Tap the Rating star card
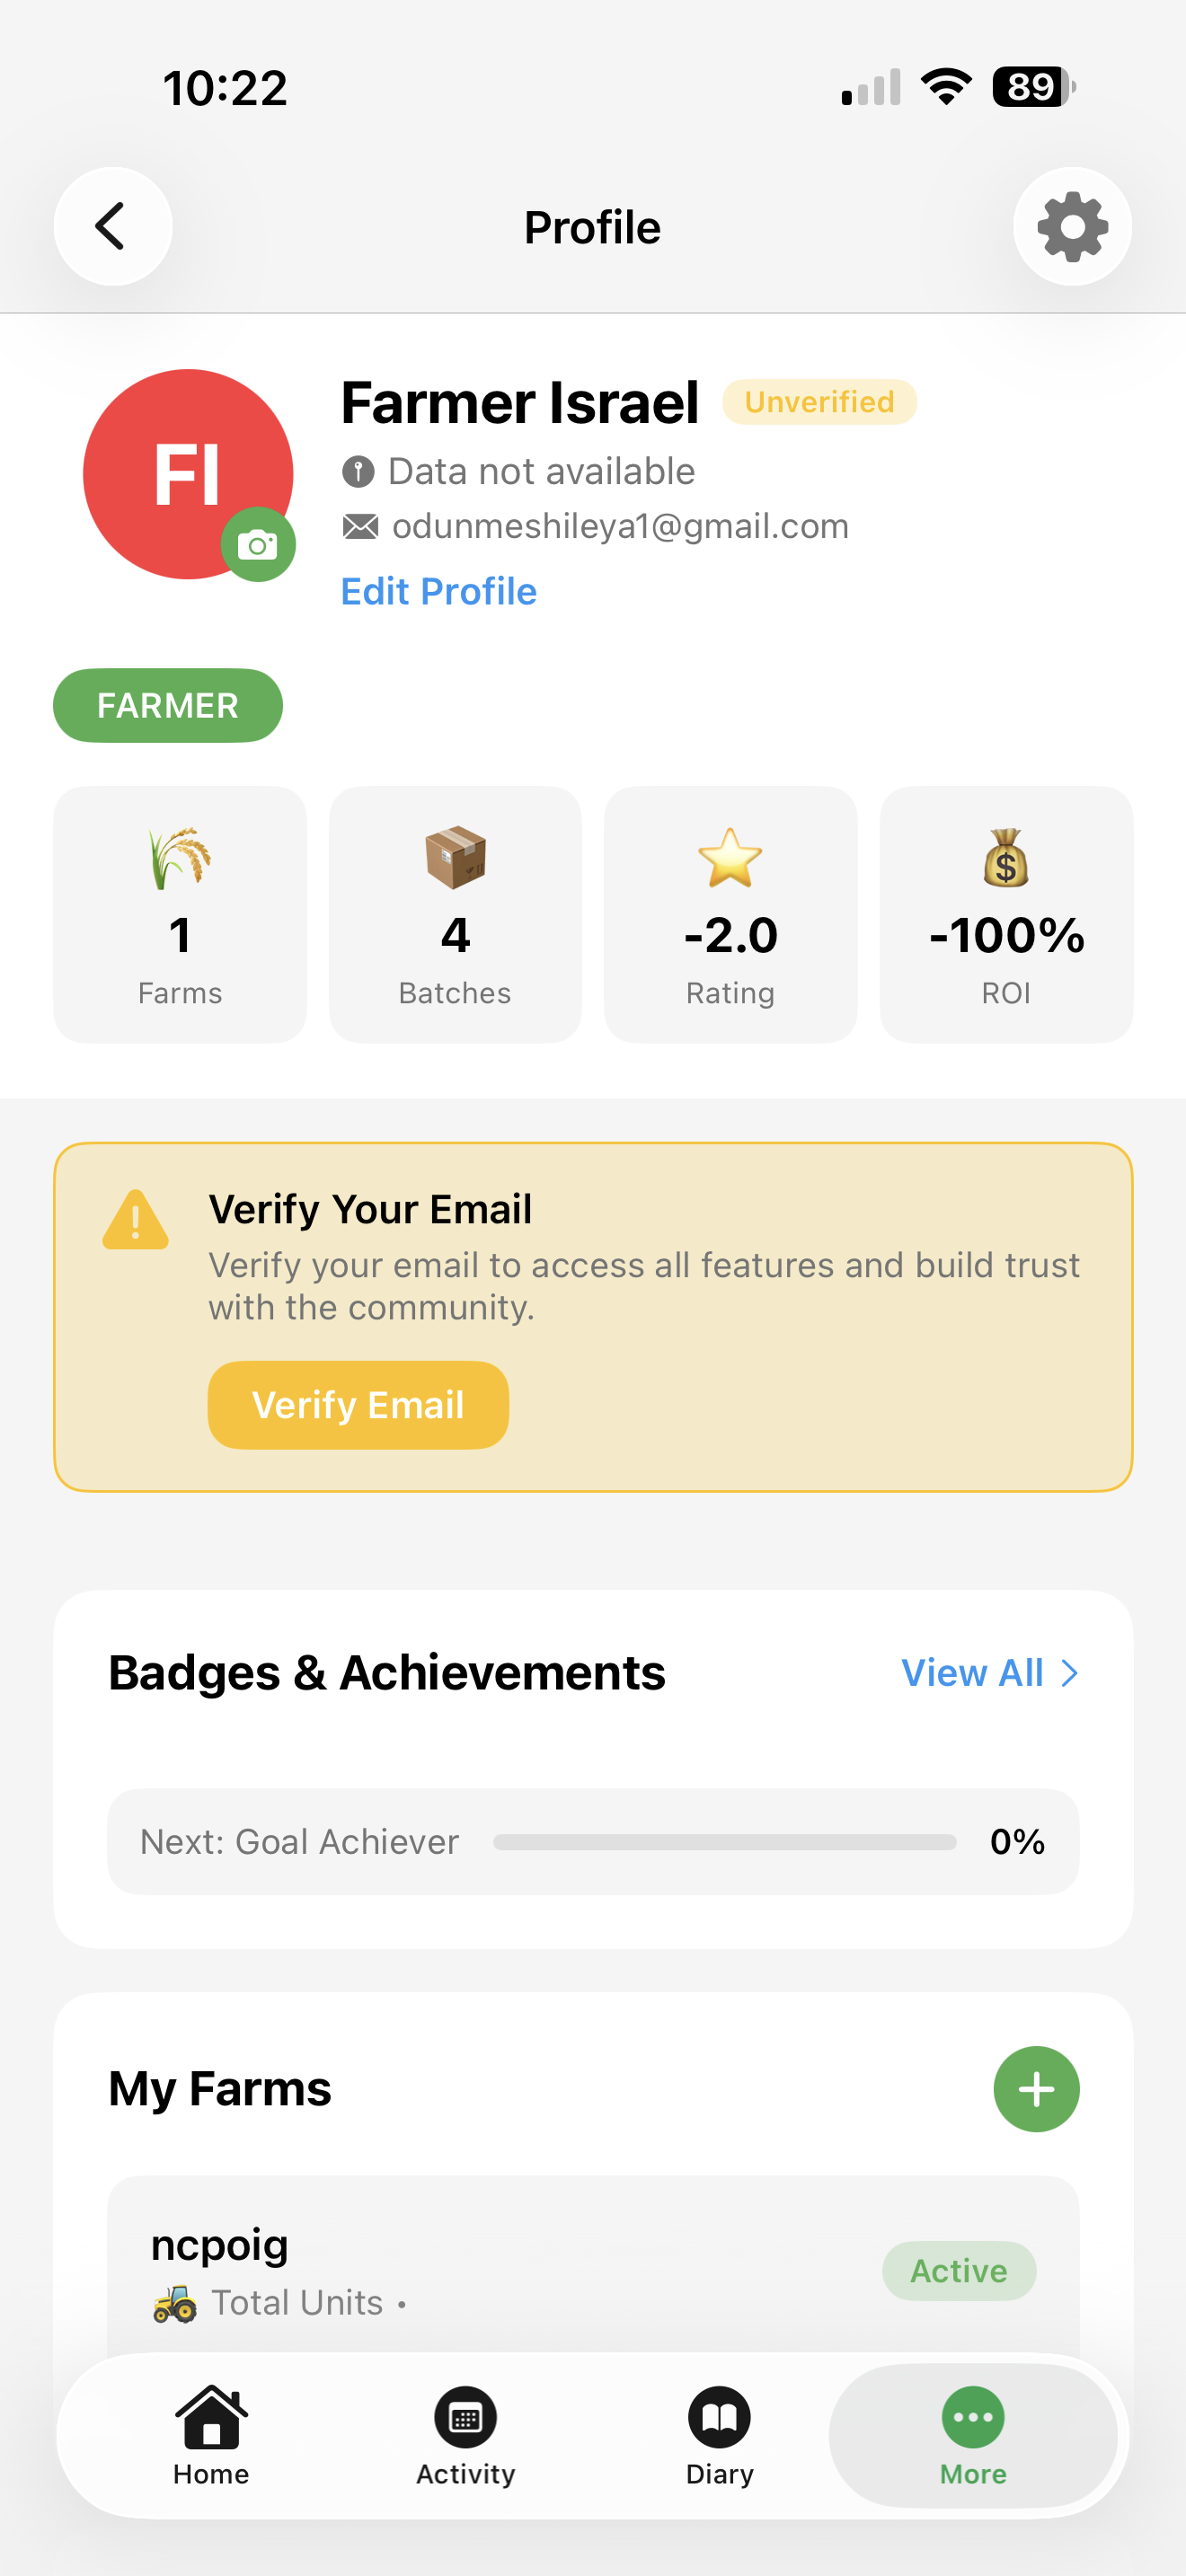 point(730,914)
